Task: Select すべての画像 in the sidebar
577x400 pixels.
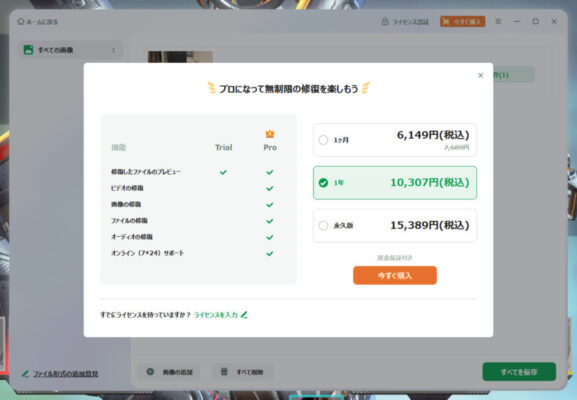Action: tap(70, 50)
